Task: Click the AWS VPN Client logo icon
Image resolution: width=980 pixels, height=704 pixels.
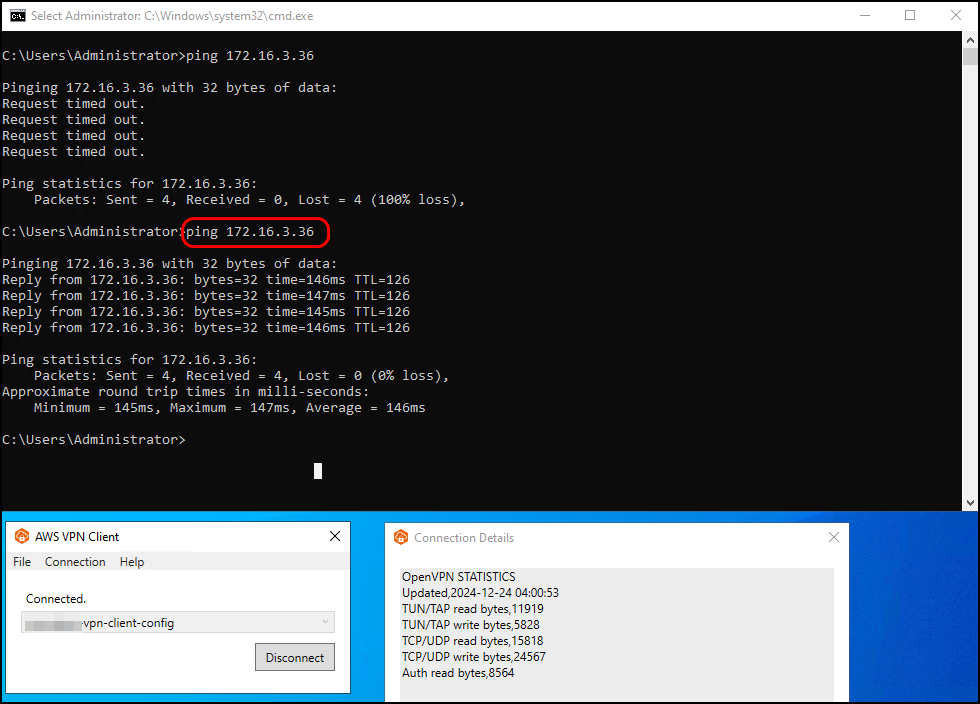Action: click(x=22, y=536)
